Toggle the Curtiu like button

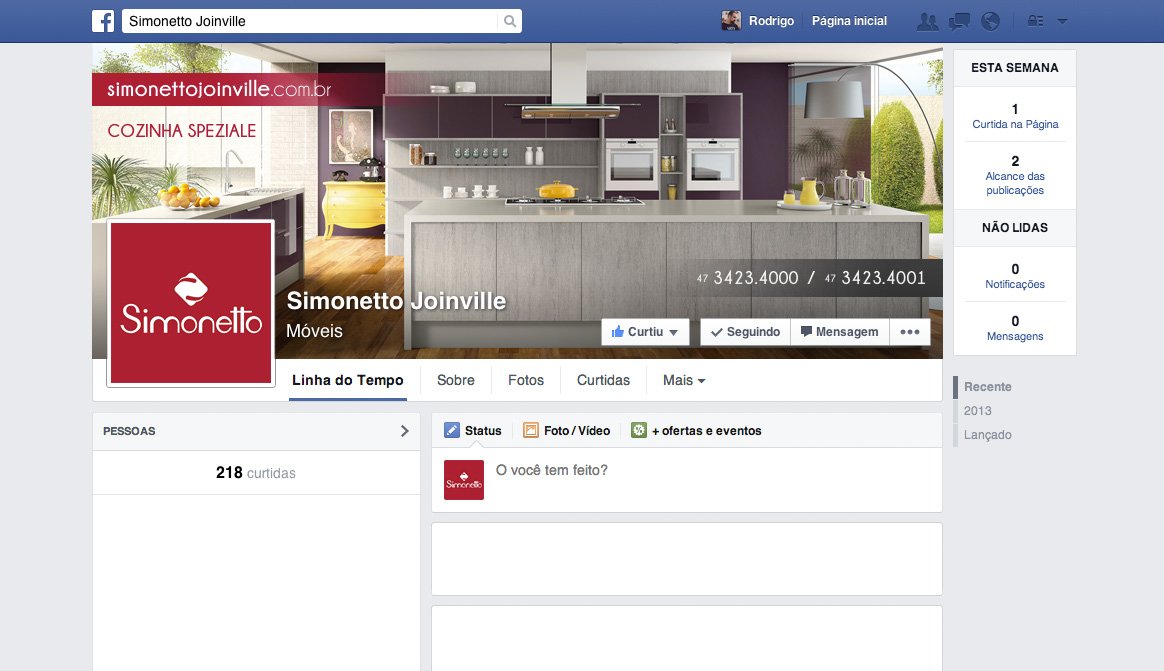click(645, 332)
